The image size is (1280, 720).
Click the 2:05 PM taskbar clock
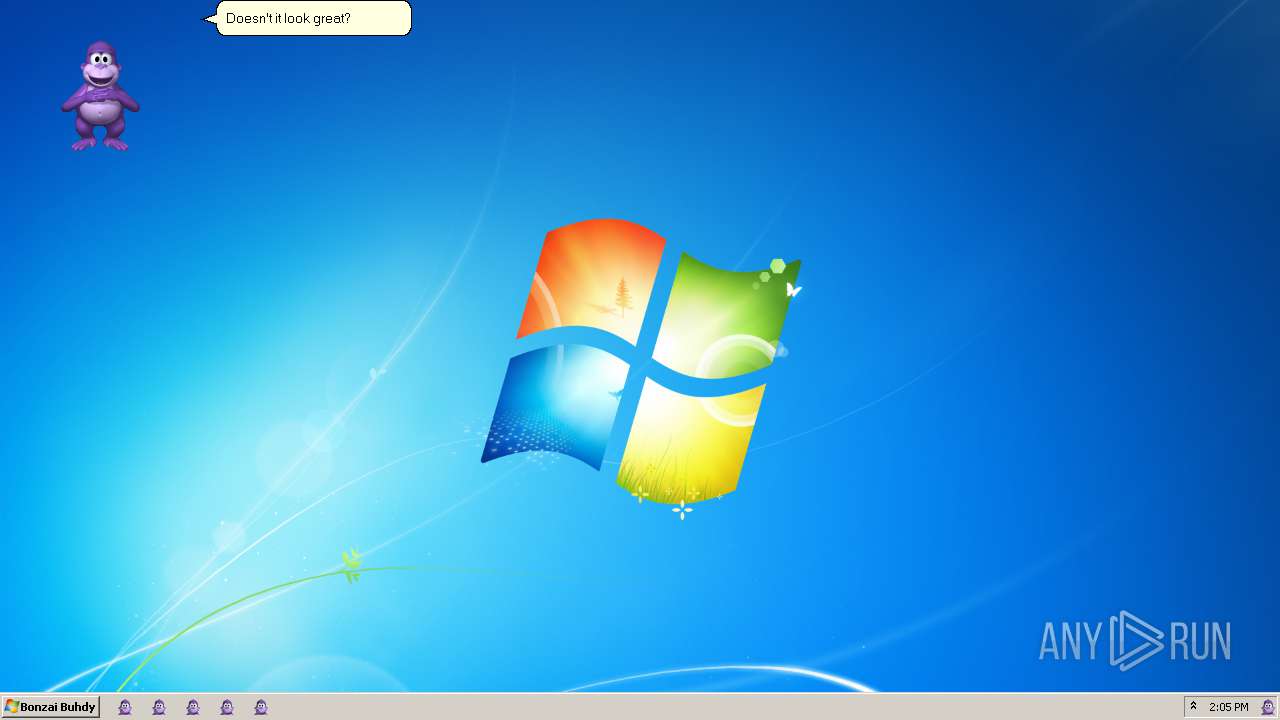[x=1228, y=707]
